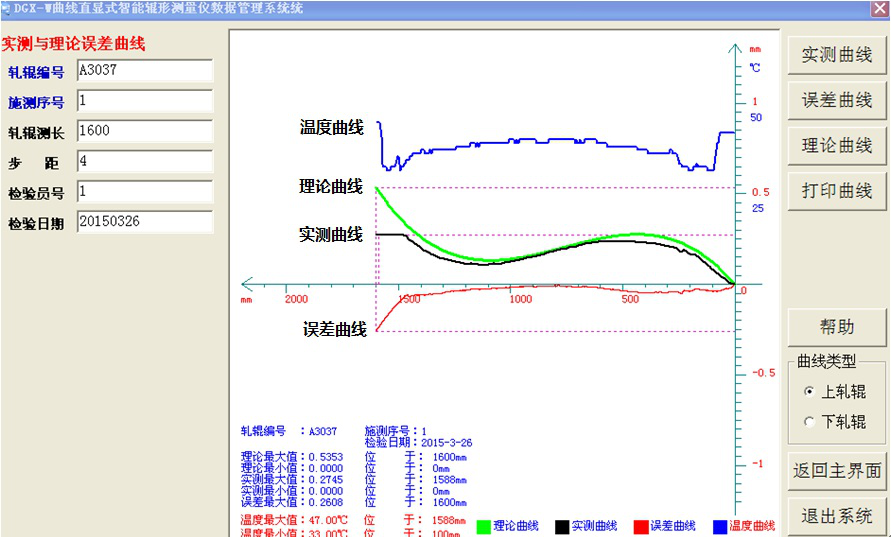891x537 pixels.
Task: Click the green 理论曲线 legend swatch
Action: coord(483,526)
